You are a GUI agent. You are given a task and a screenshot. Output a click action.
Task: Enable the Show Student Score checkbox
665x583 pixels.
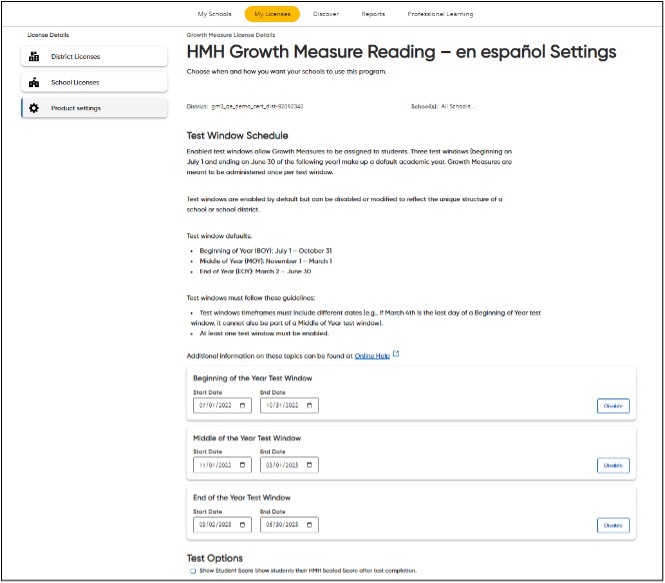tap(193, 571)
